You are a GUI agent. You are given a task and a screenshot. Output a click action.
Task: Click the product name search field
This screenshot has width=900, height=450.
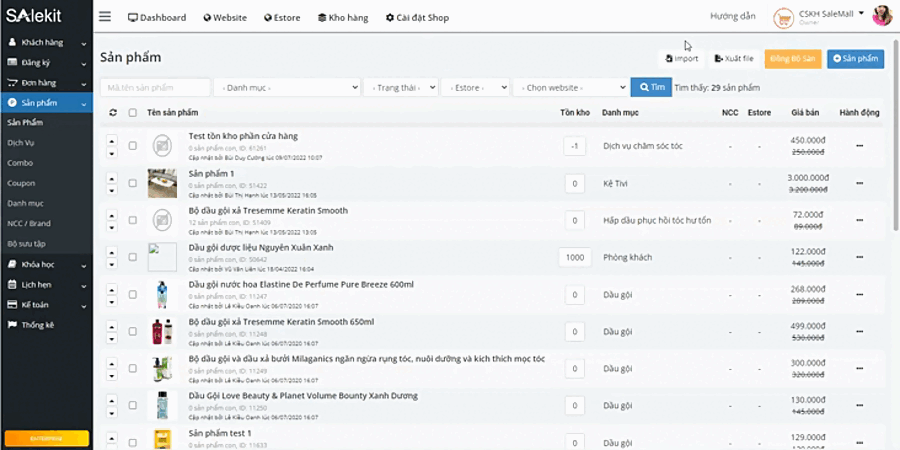[155, 88]
